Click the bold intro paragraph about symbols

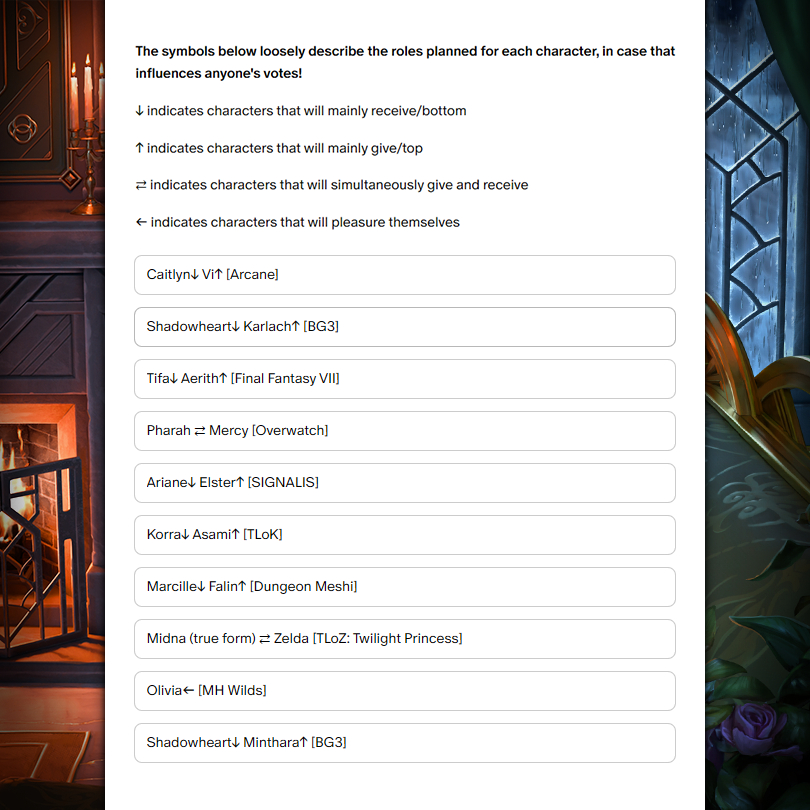coord(405,62)
